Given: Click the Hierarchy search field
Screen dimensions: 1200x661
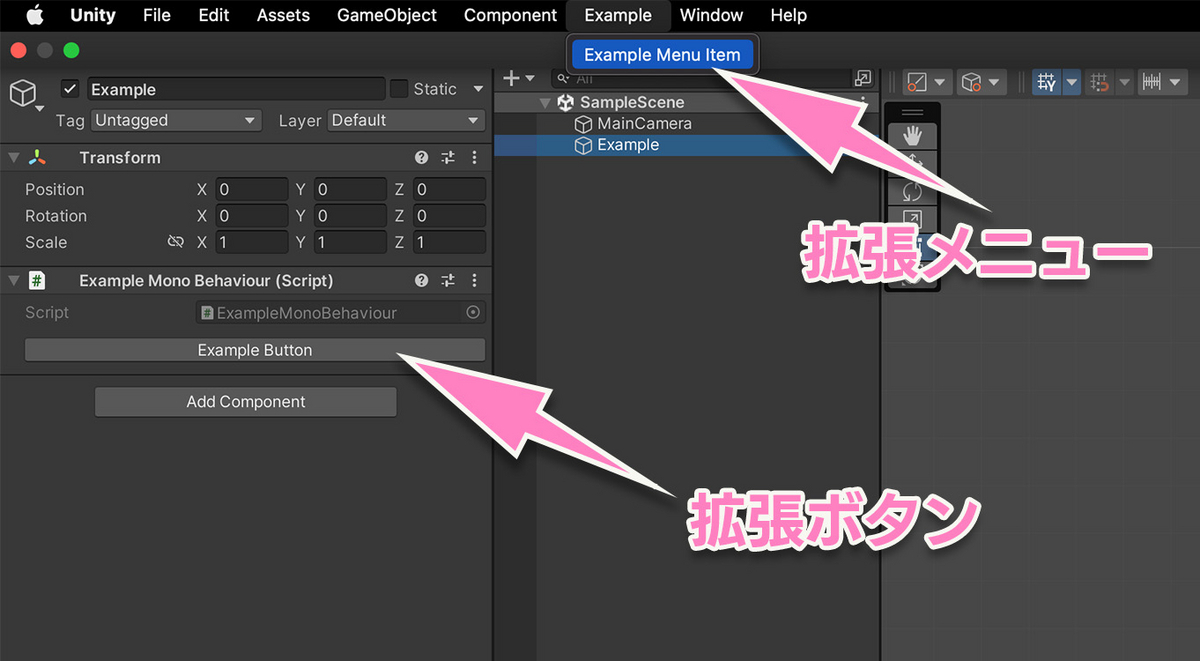Looking at the screenshot, I should [x=700, y=78].
